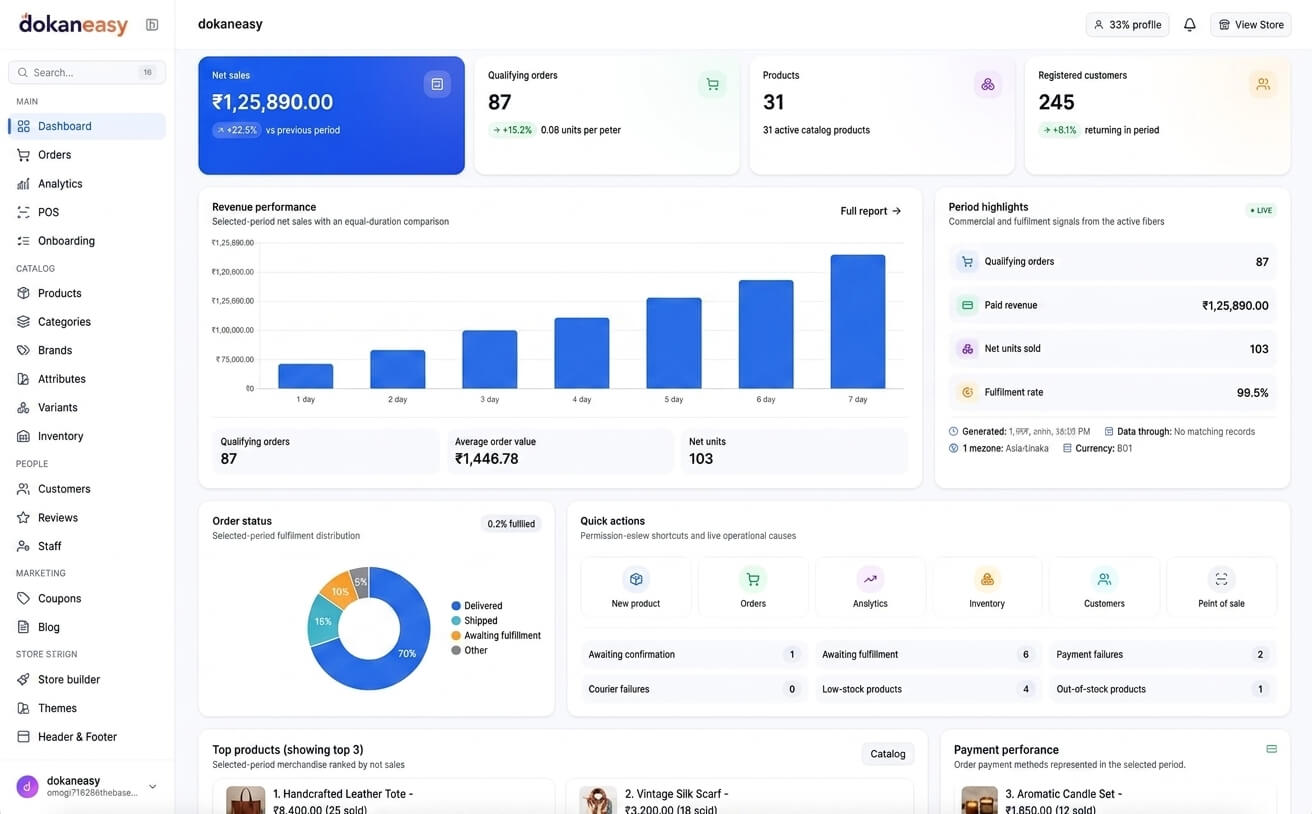The height and width of the screenshot is (814, 1312).
Task: Click the Qualifying orders cart icon at top
Action: [712, 84]
